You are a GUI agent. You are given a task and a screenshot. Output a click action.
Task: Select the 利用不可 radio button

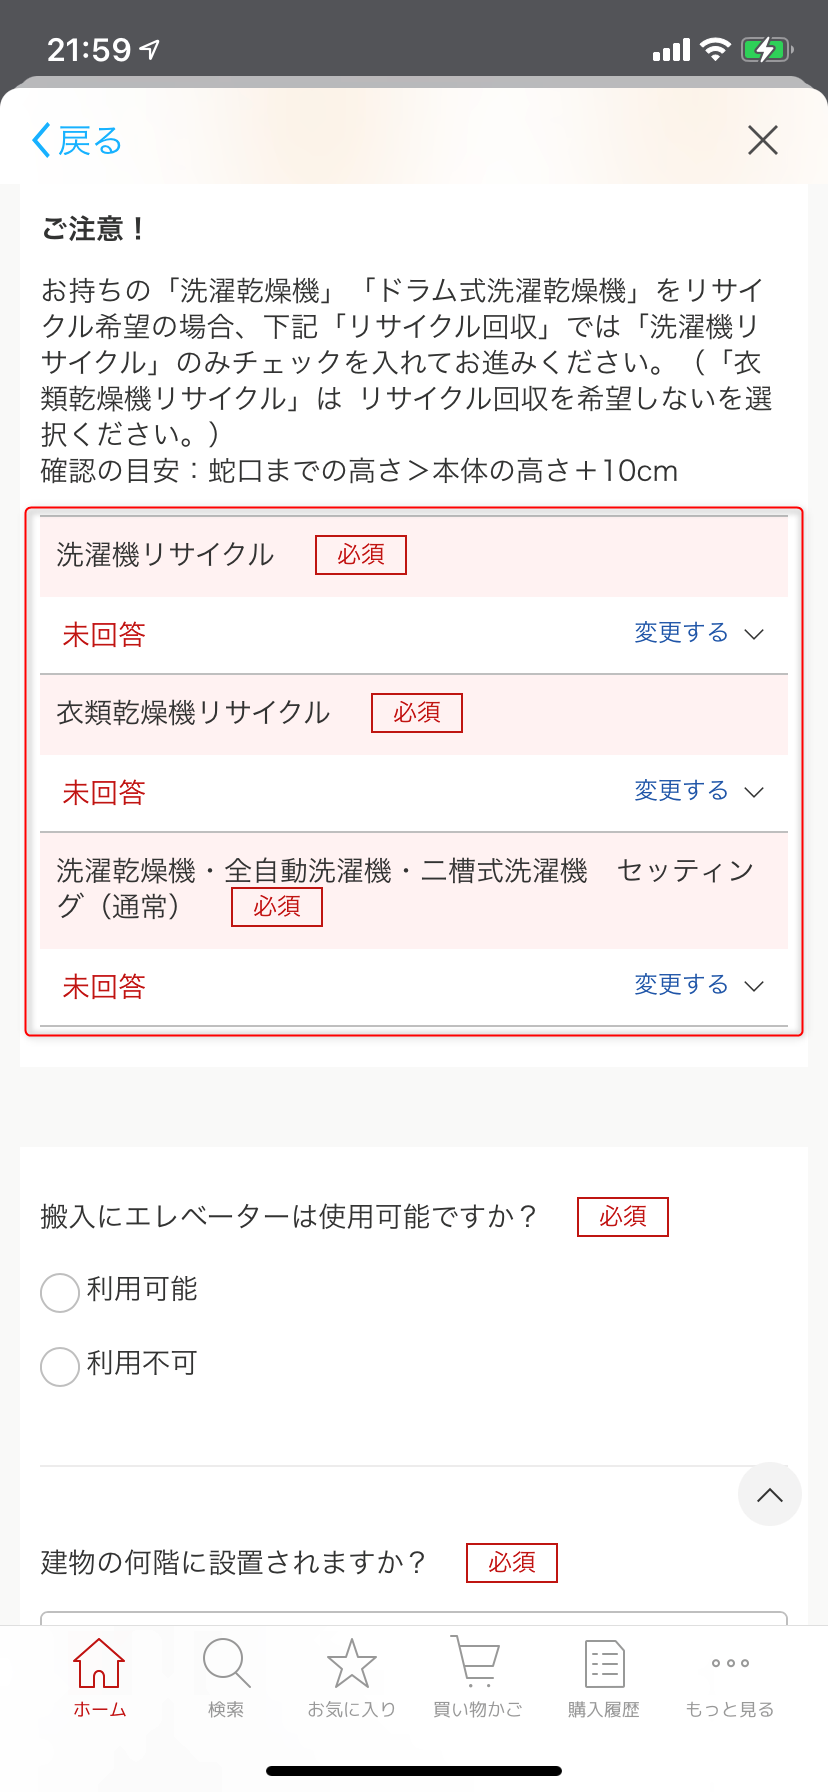click(x=60, y=1365)
